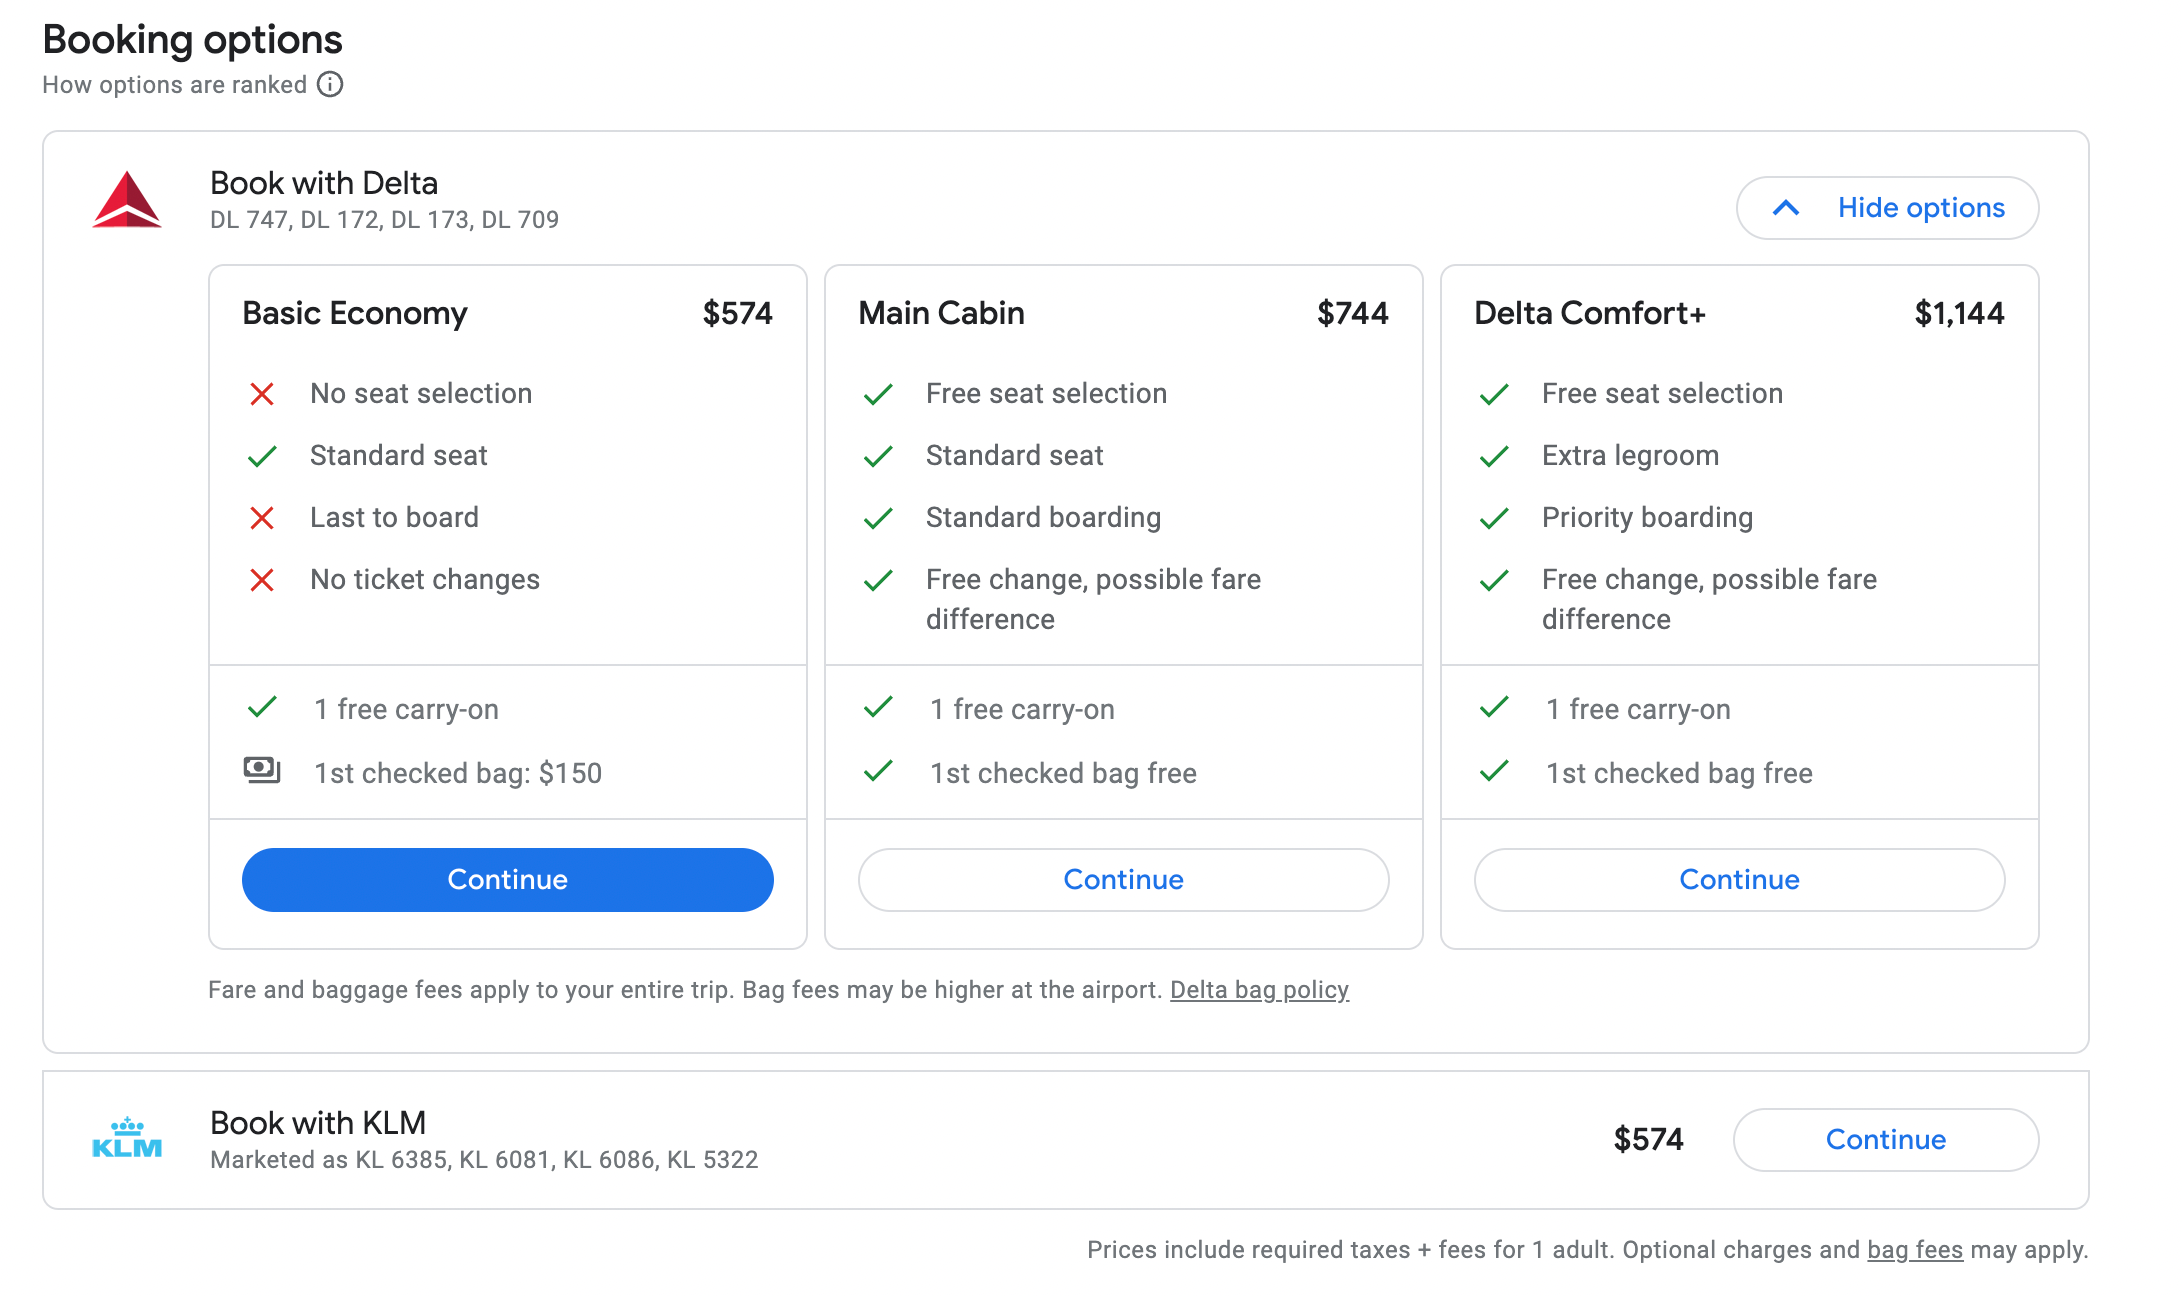Viewport: 2182px width, 1296px height.
Task: Click the Delta airline logo
Action: coord(127,200)
